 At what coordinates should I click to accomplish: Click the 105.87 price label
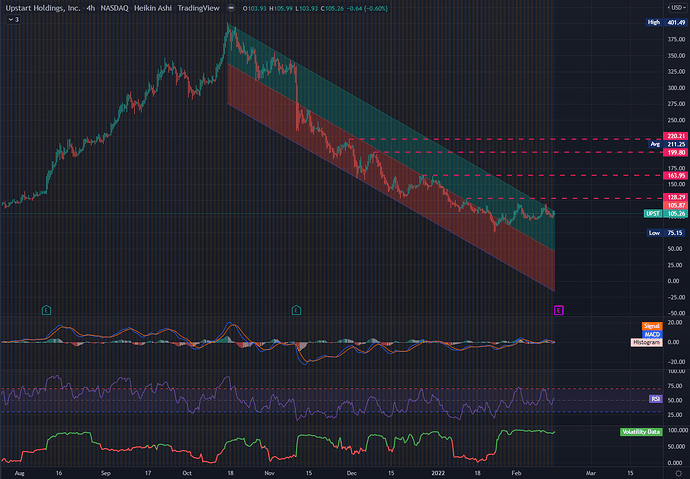pyautogui.click(x=675, y=205)
